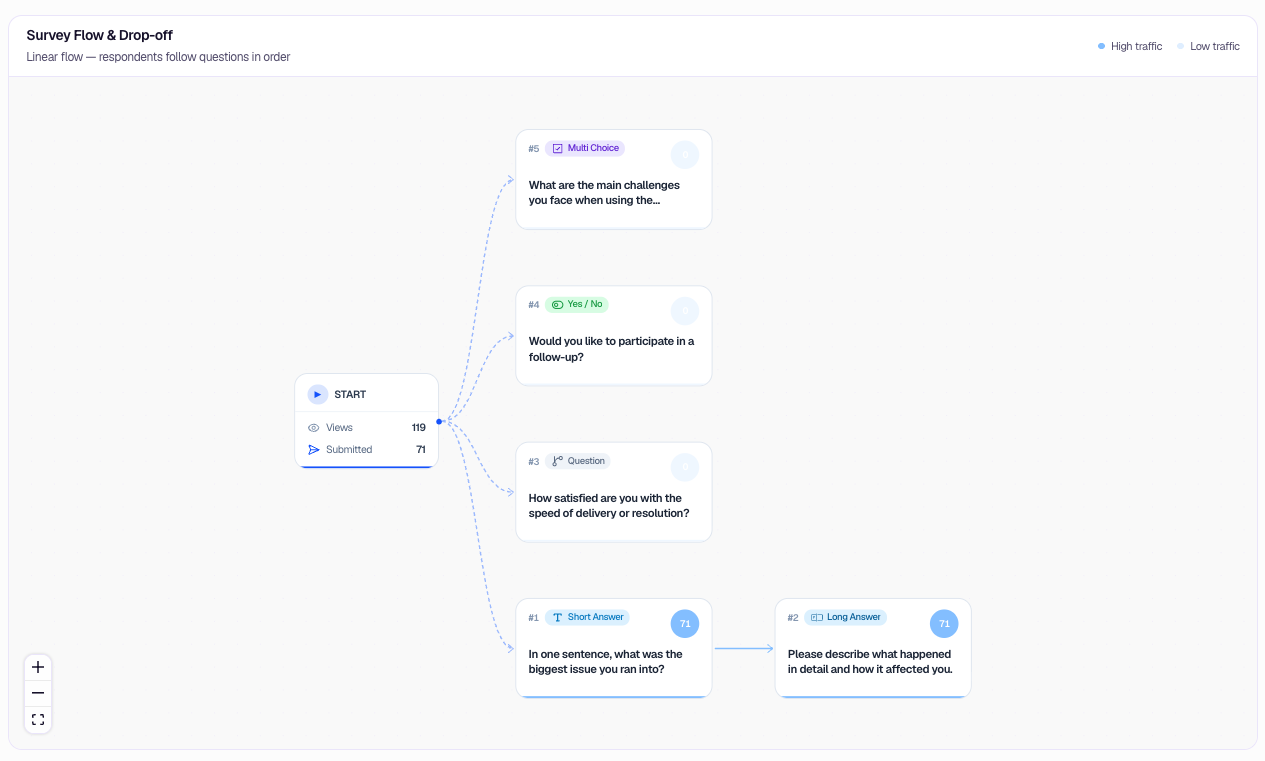Click the Low traffic legend dot
The width and height of the screenshot is (1265, 761).
1181,46
